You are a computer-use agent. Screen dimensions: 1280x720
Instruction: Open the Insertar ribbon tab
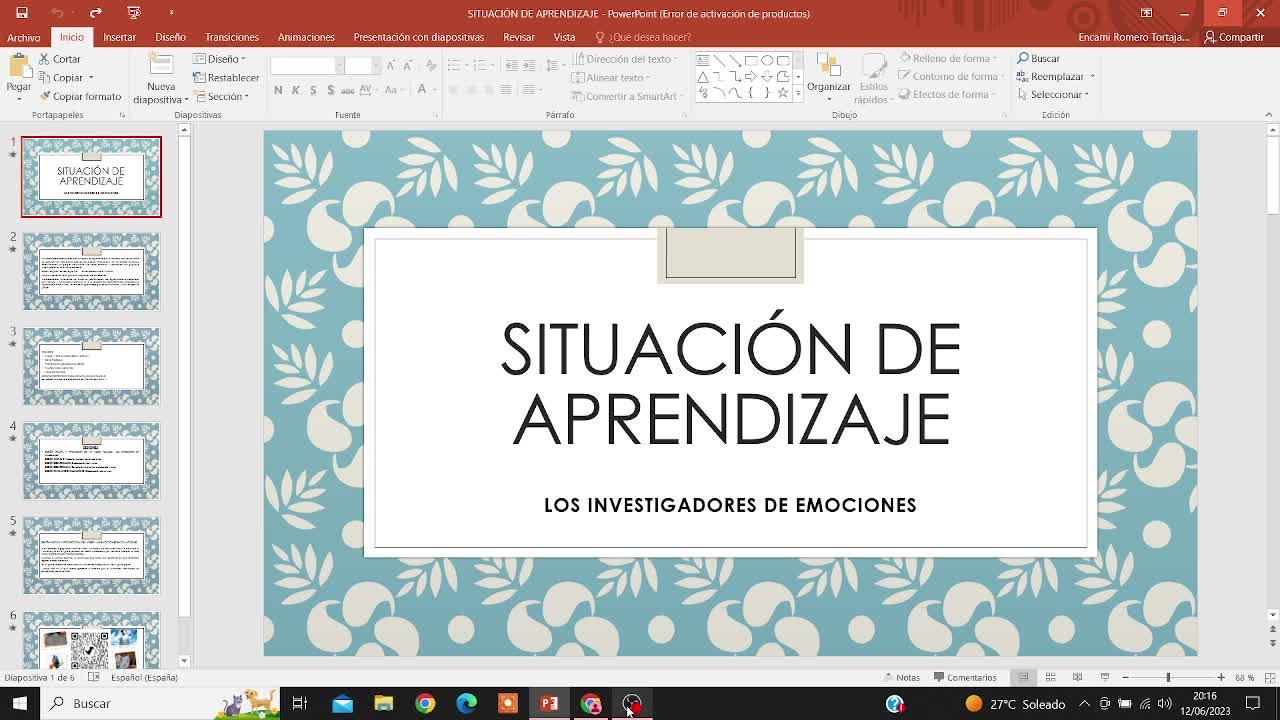(x=119, y=37)
